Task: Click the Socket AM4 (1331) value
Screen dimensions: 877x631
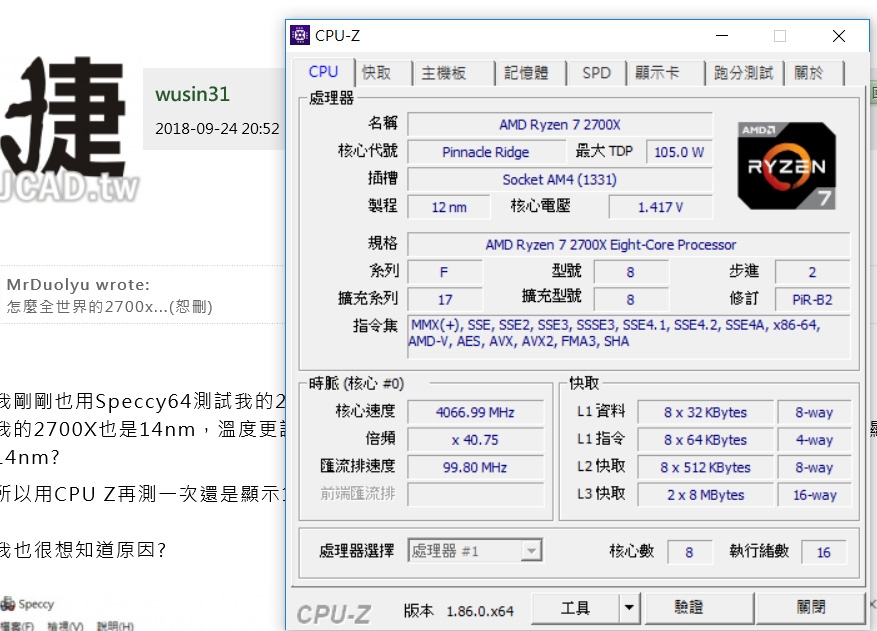Action: point(560,179)
